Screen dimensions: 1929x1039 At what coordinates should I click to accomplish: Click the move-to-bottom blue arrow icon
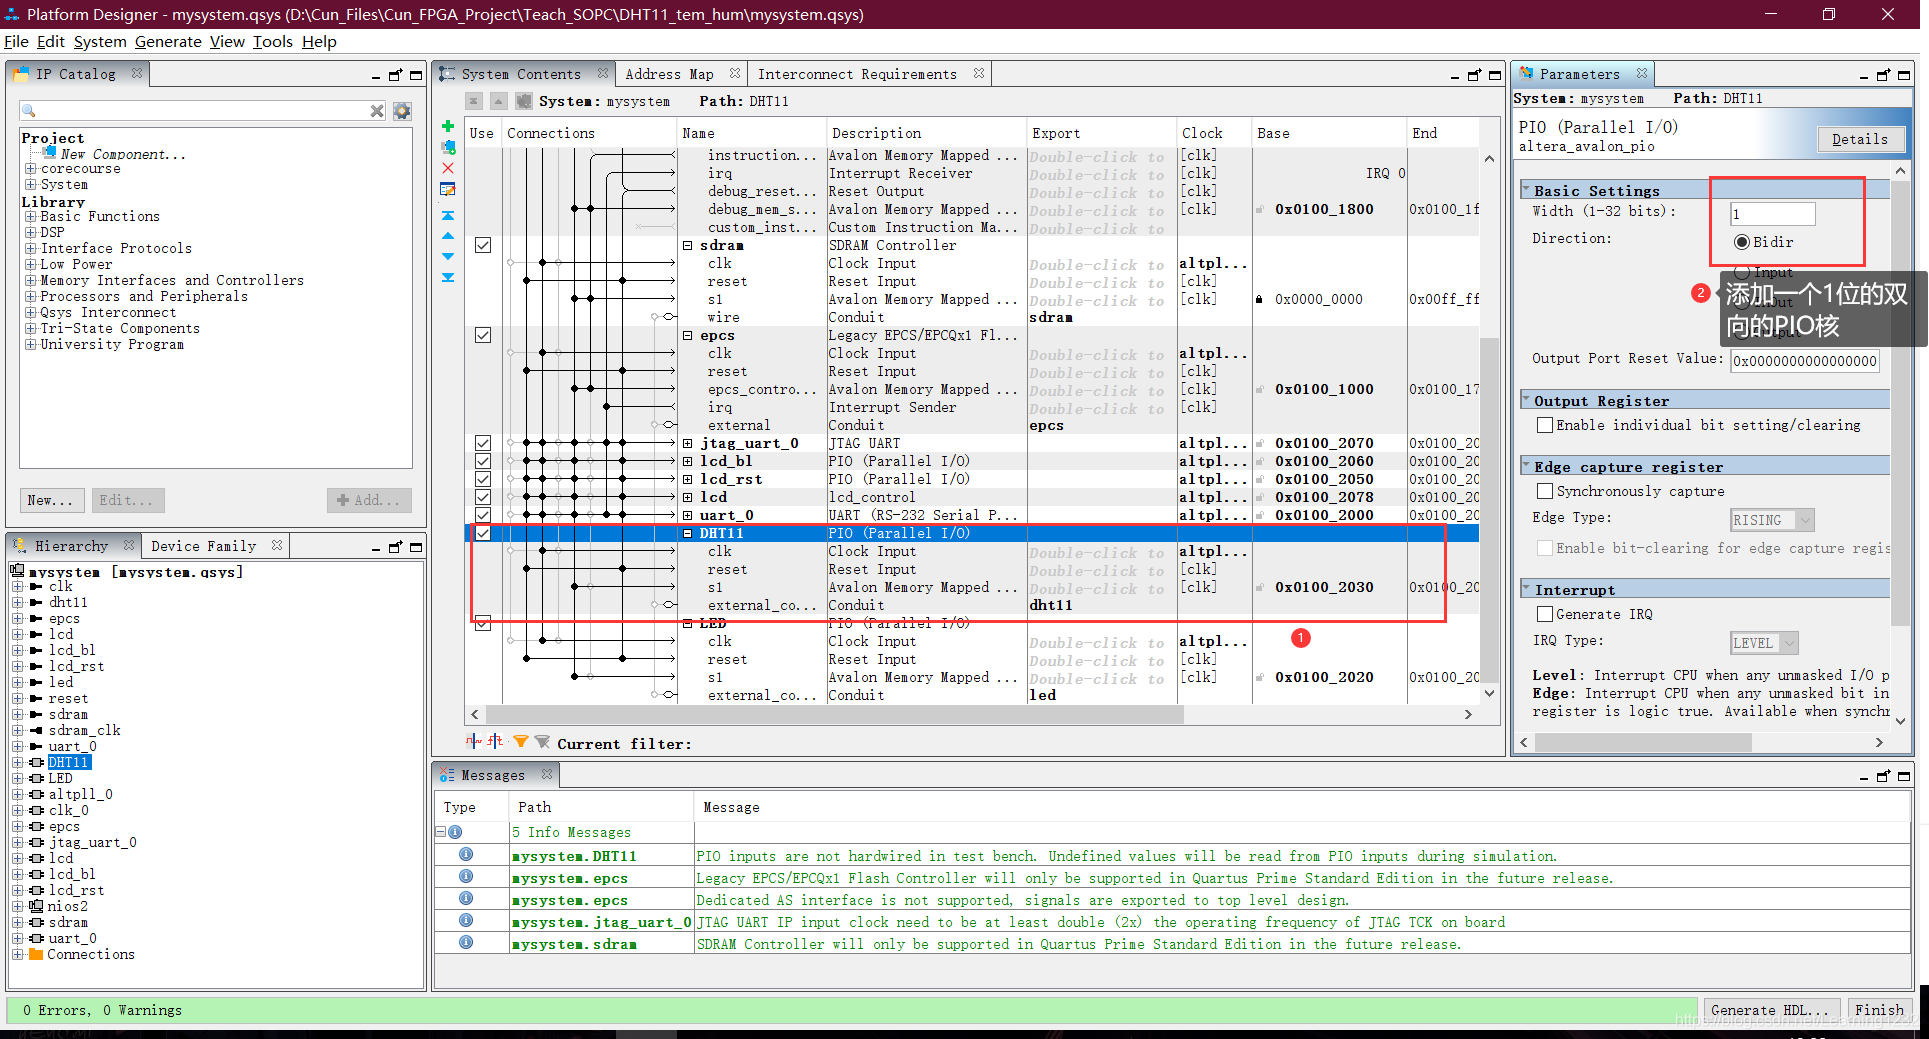(448, 278)
